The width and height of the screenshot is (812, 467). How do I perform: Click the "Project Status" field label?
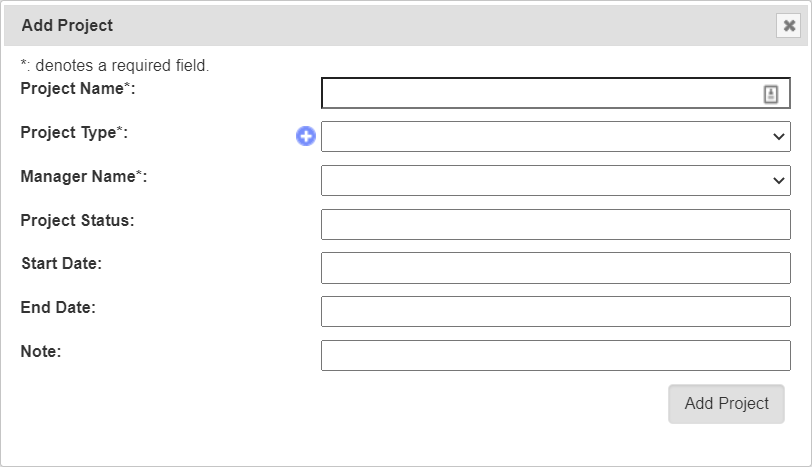coord(77,220)
